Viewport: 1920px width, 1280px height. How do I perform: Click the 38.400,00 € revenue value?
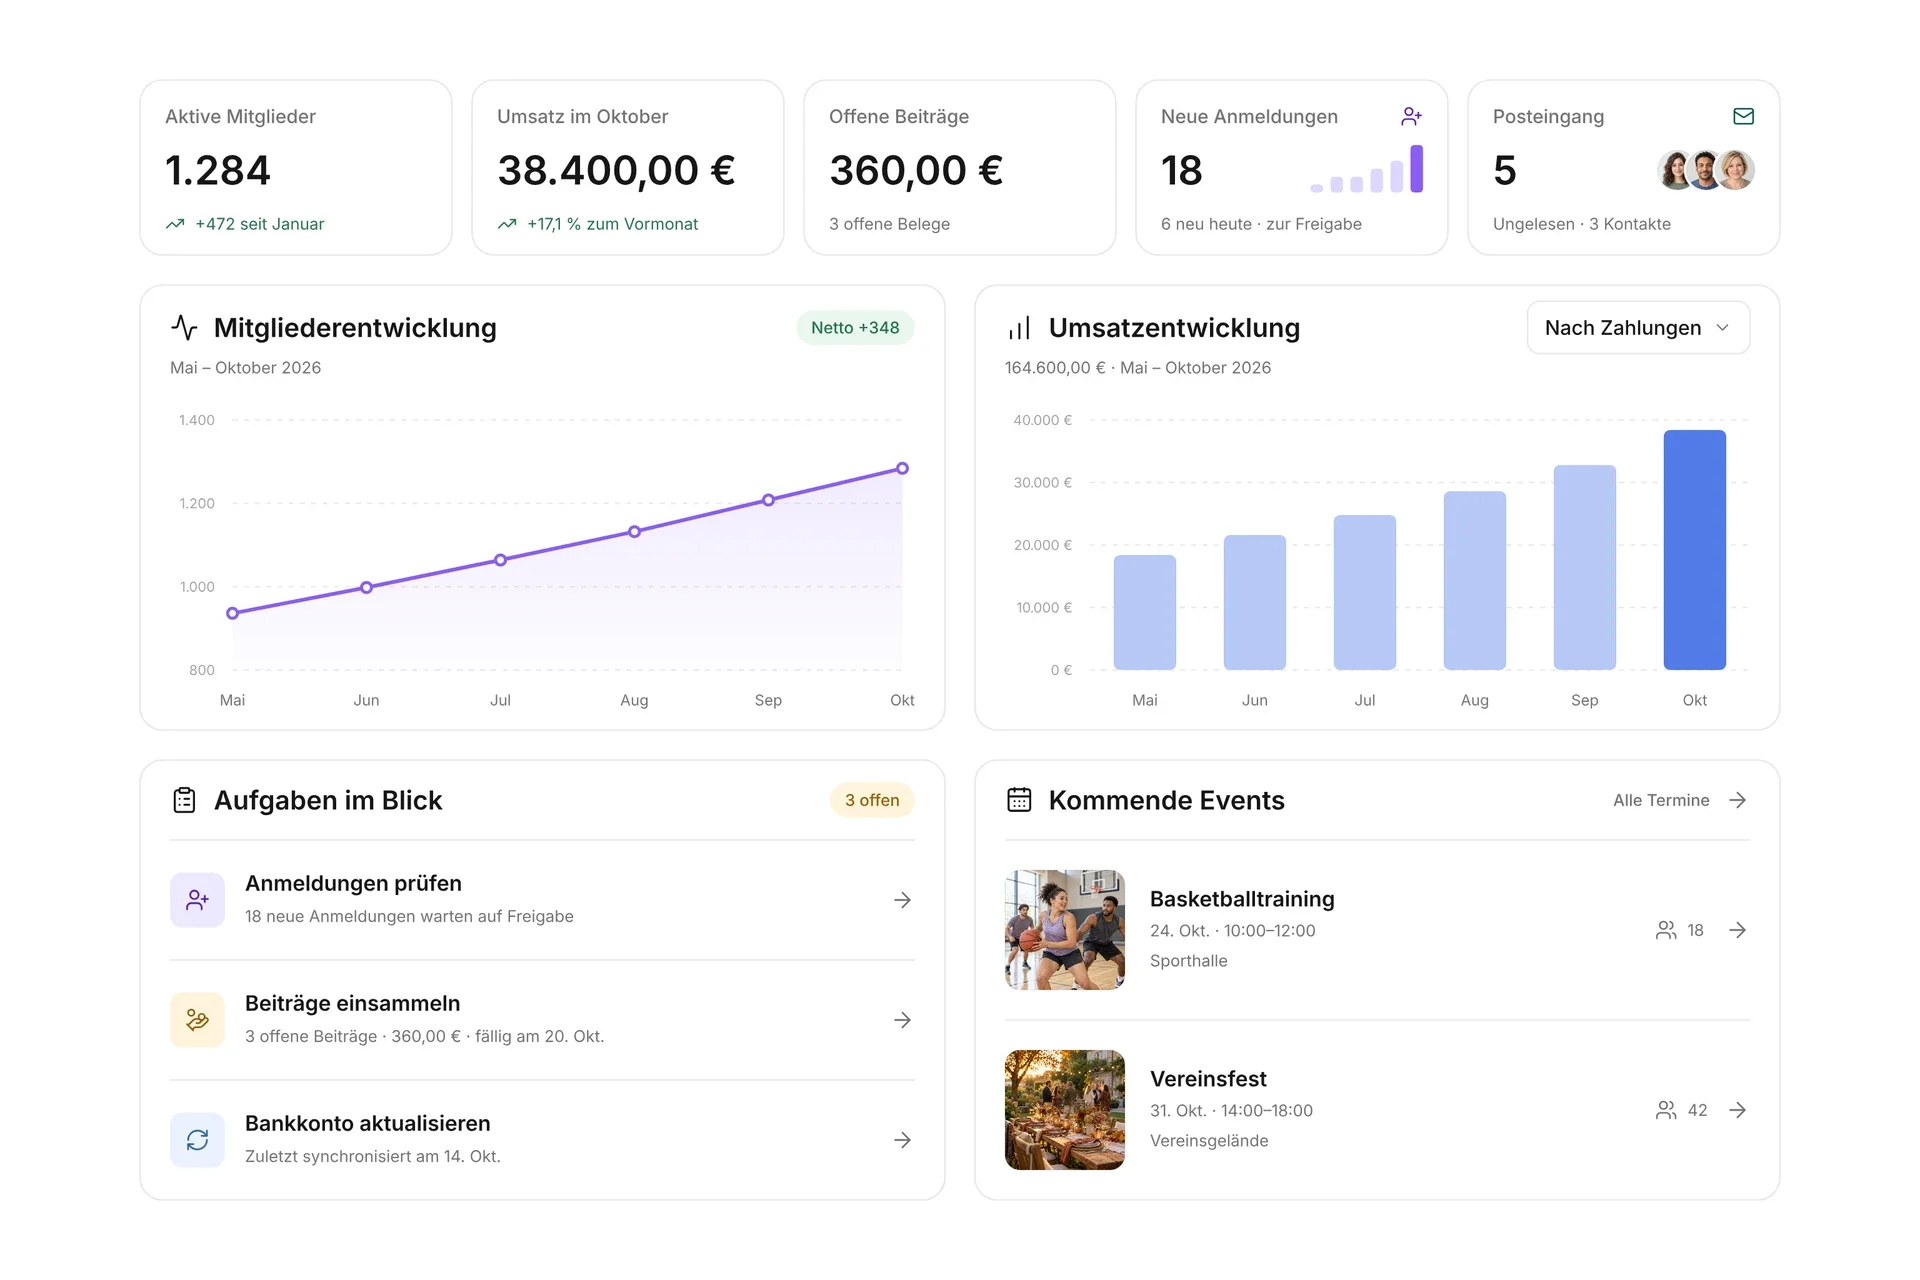click(616, 170)
